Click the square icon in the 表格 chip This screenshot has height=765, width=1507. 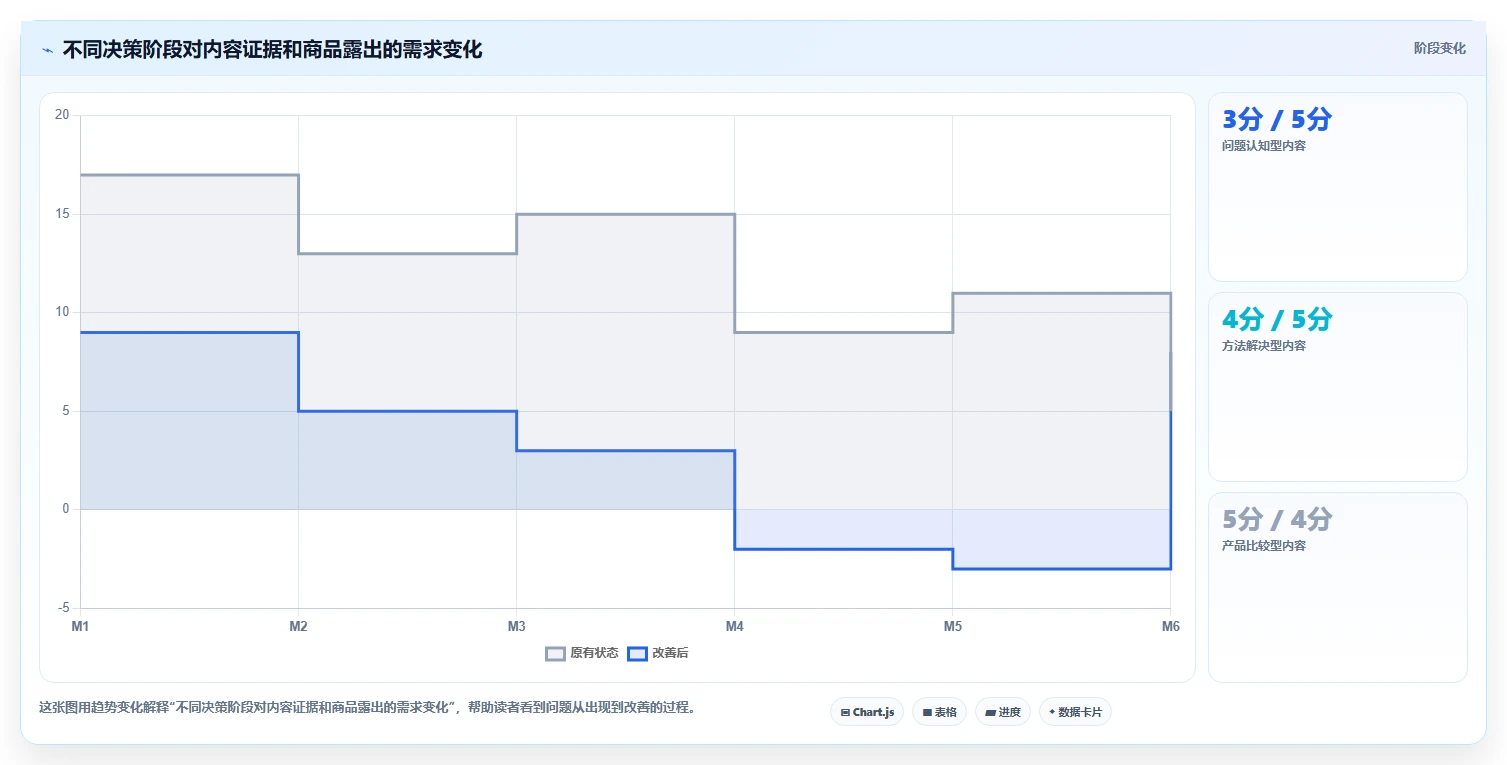click(x=927, y=713)
